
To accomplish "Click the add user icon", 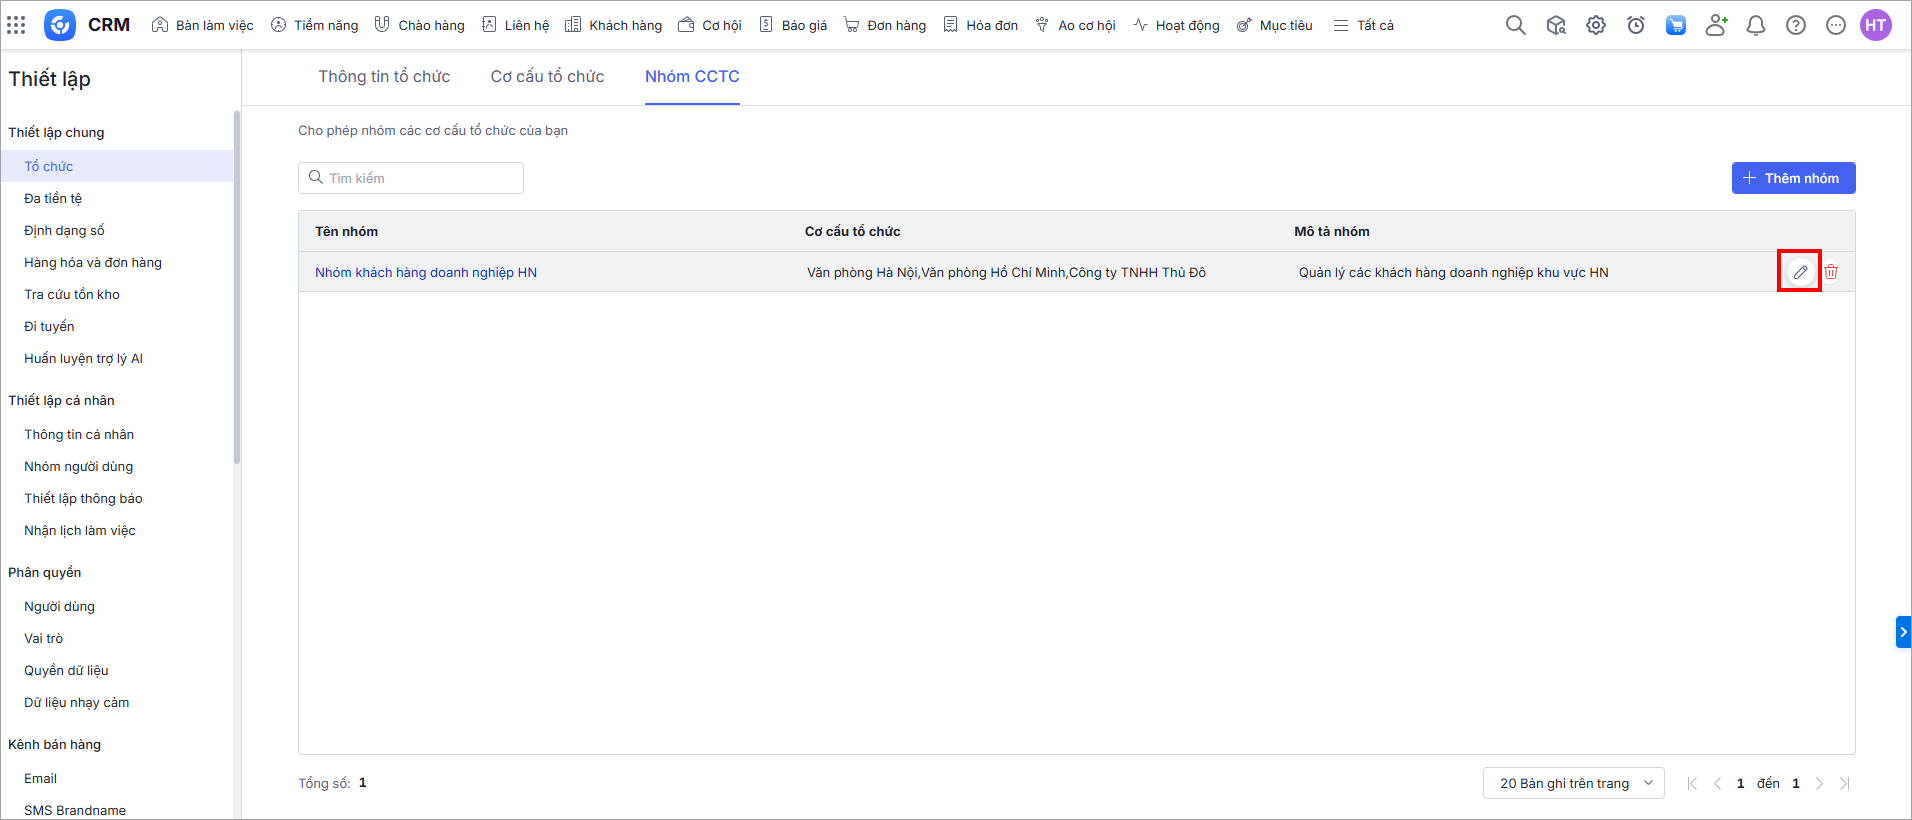I will (x=1716, y=25).
